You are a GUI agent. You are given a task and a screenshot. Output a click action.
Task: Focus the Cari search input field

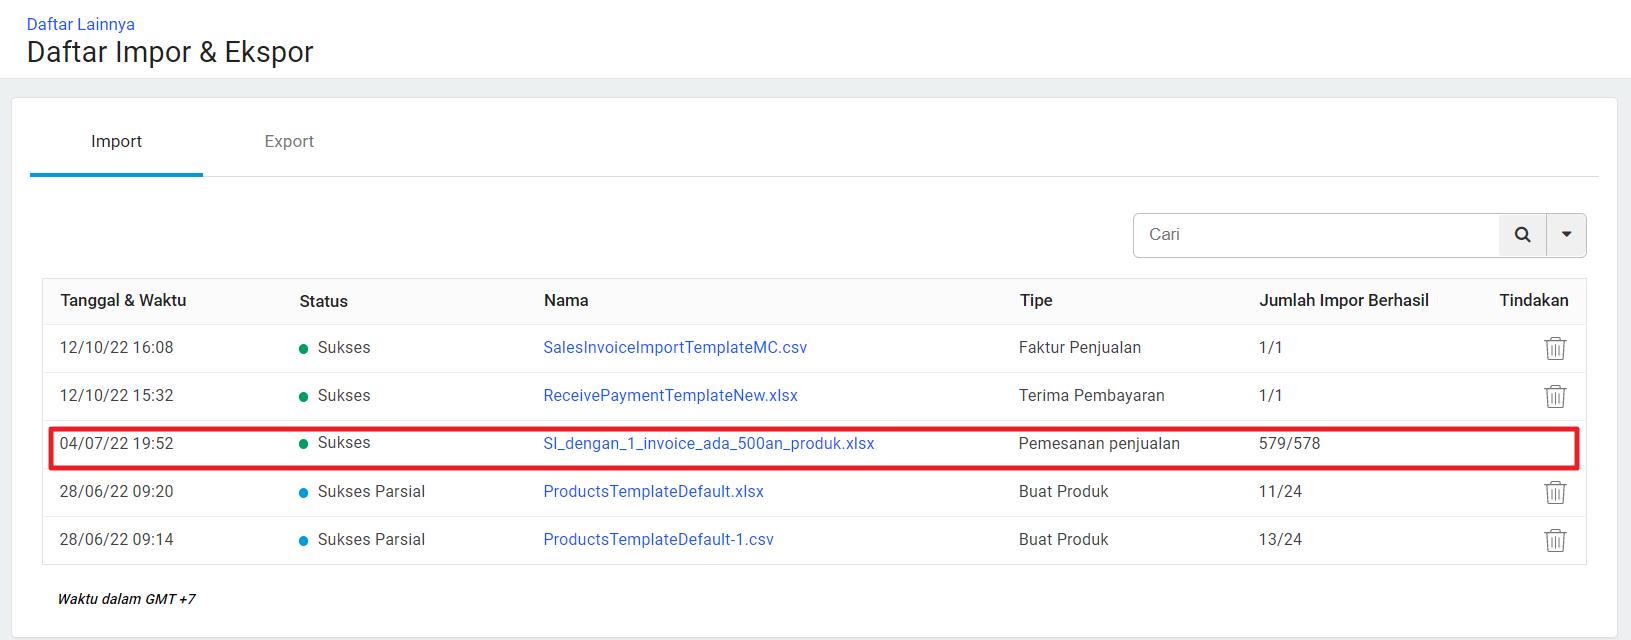point(1315,235)
